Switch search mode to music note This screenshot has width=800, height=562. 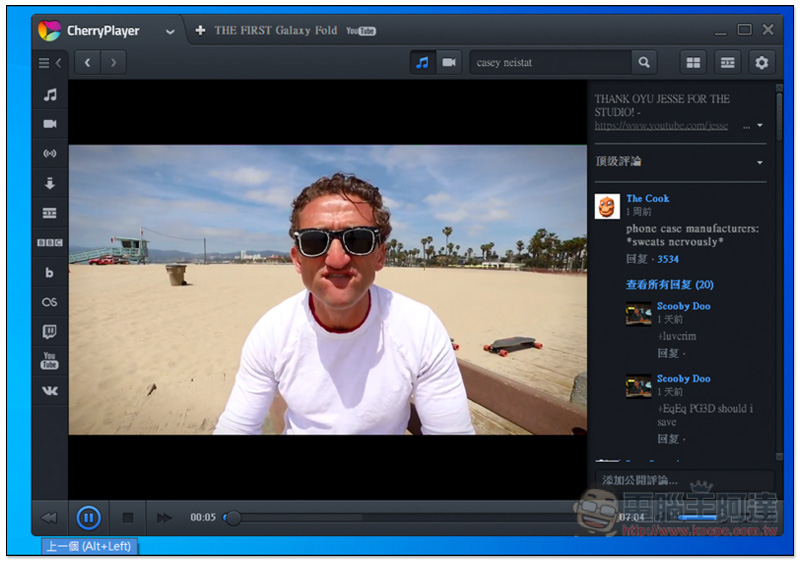pos(422,63)
